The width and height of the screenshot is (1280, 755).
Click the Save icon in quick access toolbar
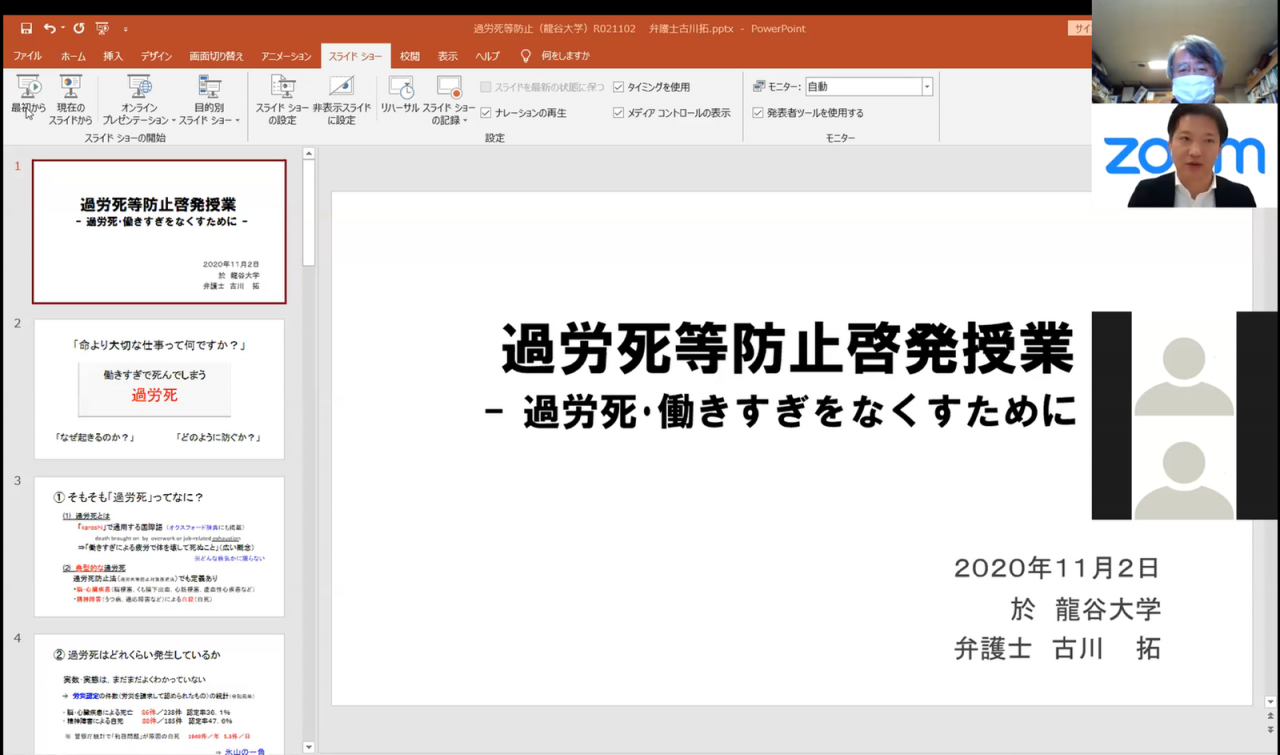tap(26, 29)
